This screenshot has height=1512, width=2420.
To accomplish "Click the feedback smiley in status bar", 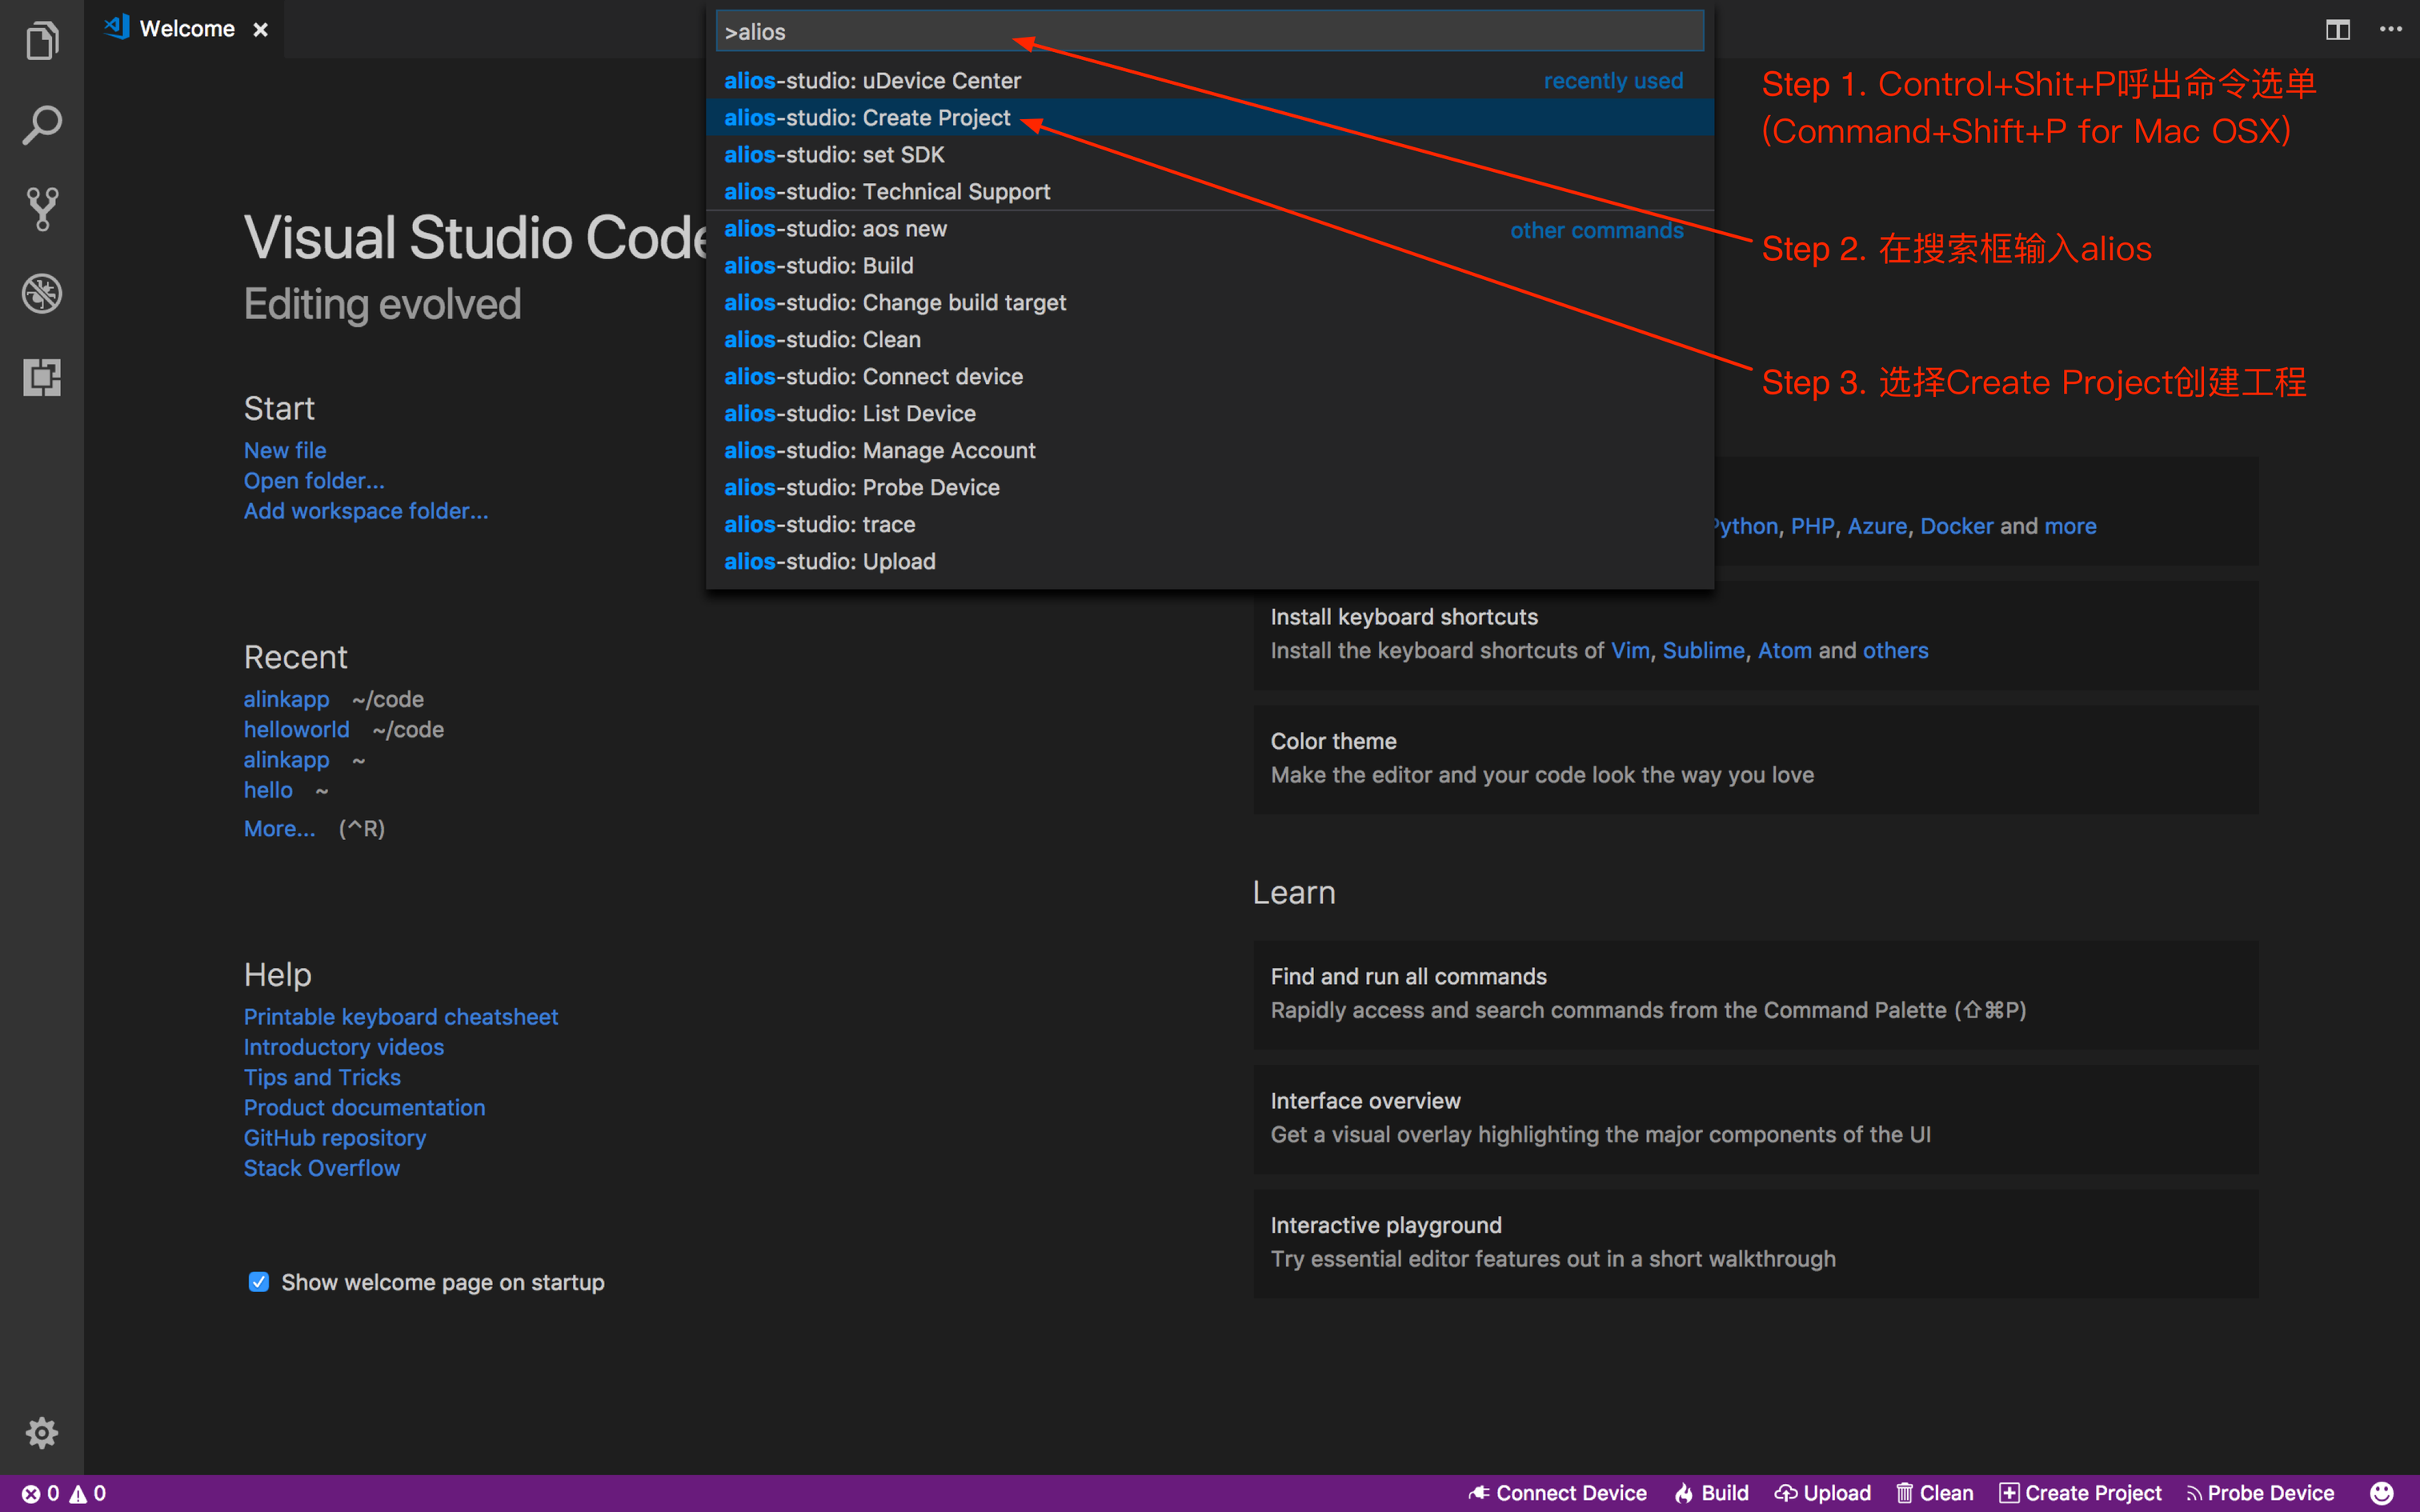I will 2382,1493.
